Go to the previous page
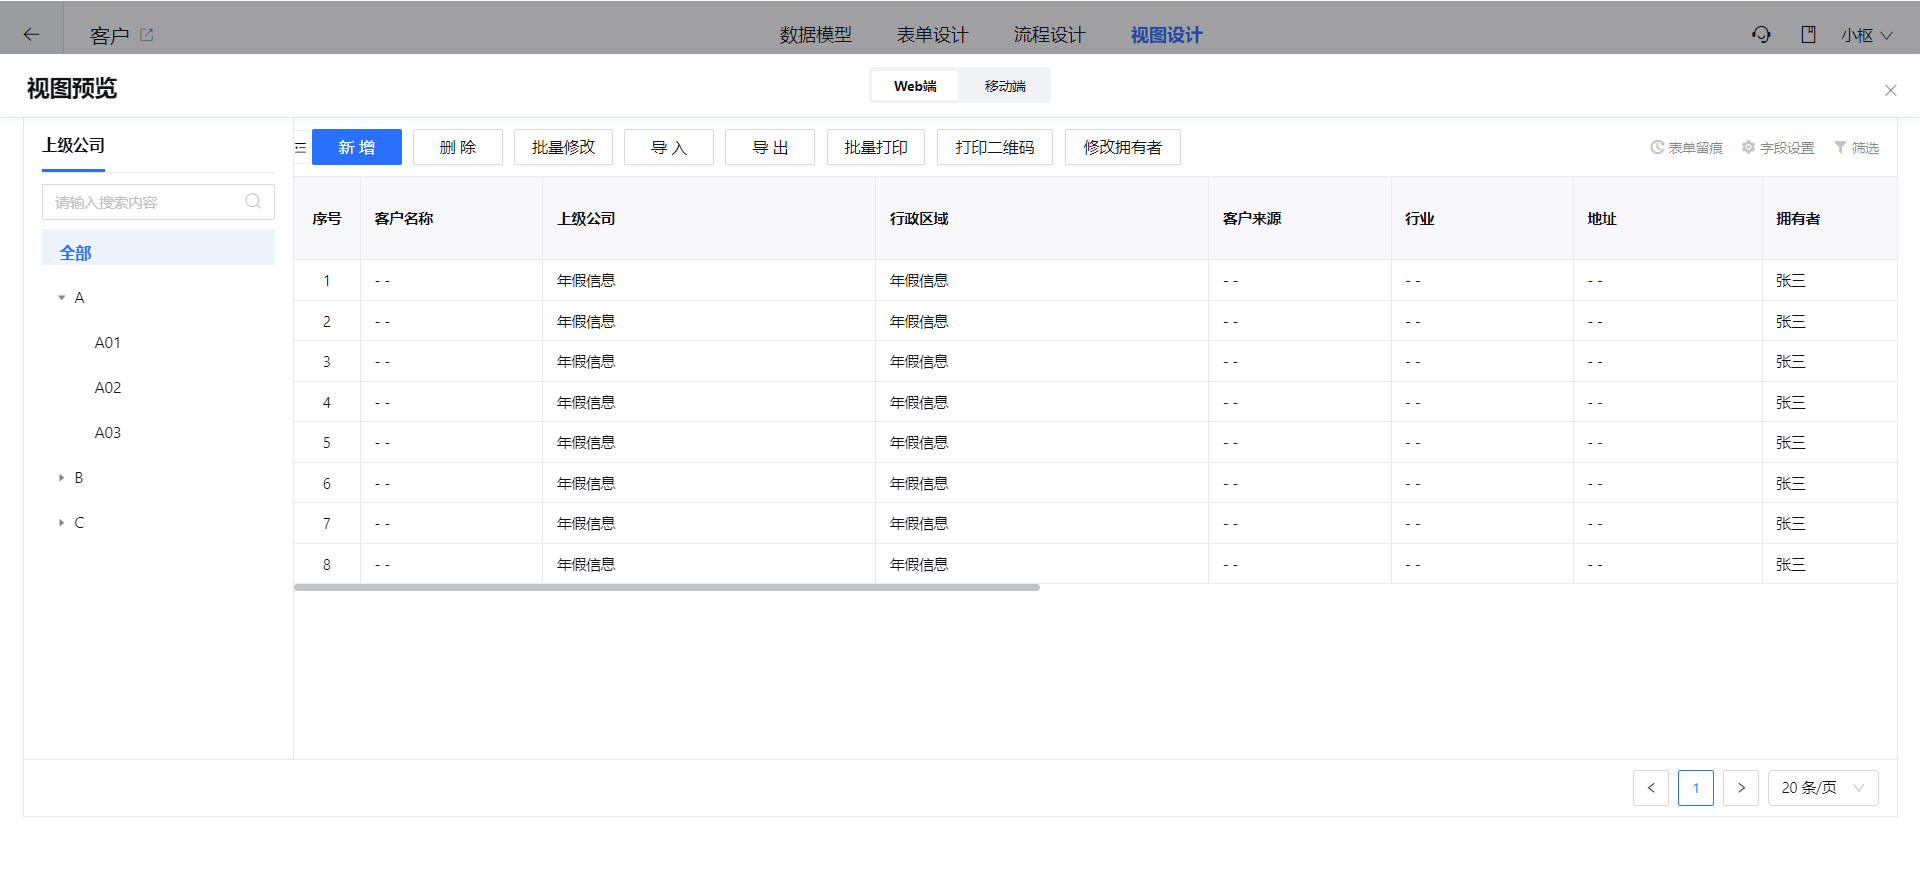 pos(1651,788)
